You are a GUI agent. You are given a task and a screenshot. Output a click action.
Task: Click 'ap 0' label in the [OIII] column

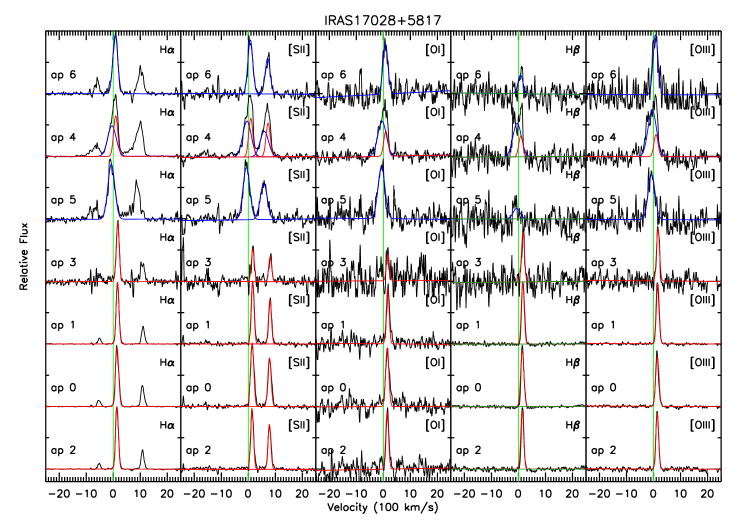(604, 388)
